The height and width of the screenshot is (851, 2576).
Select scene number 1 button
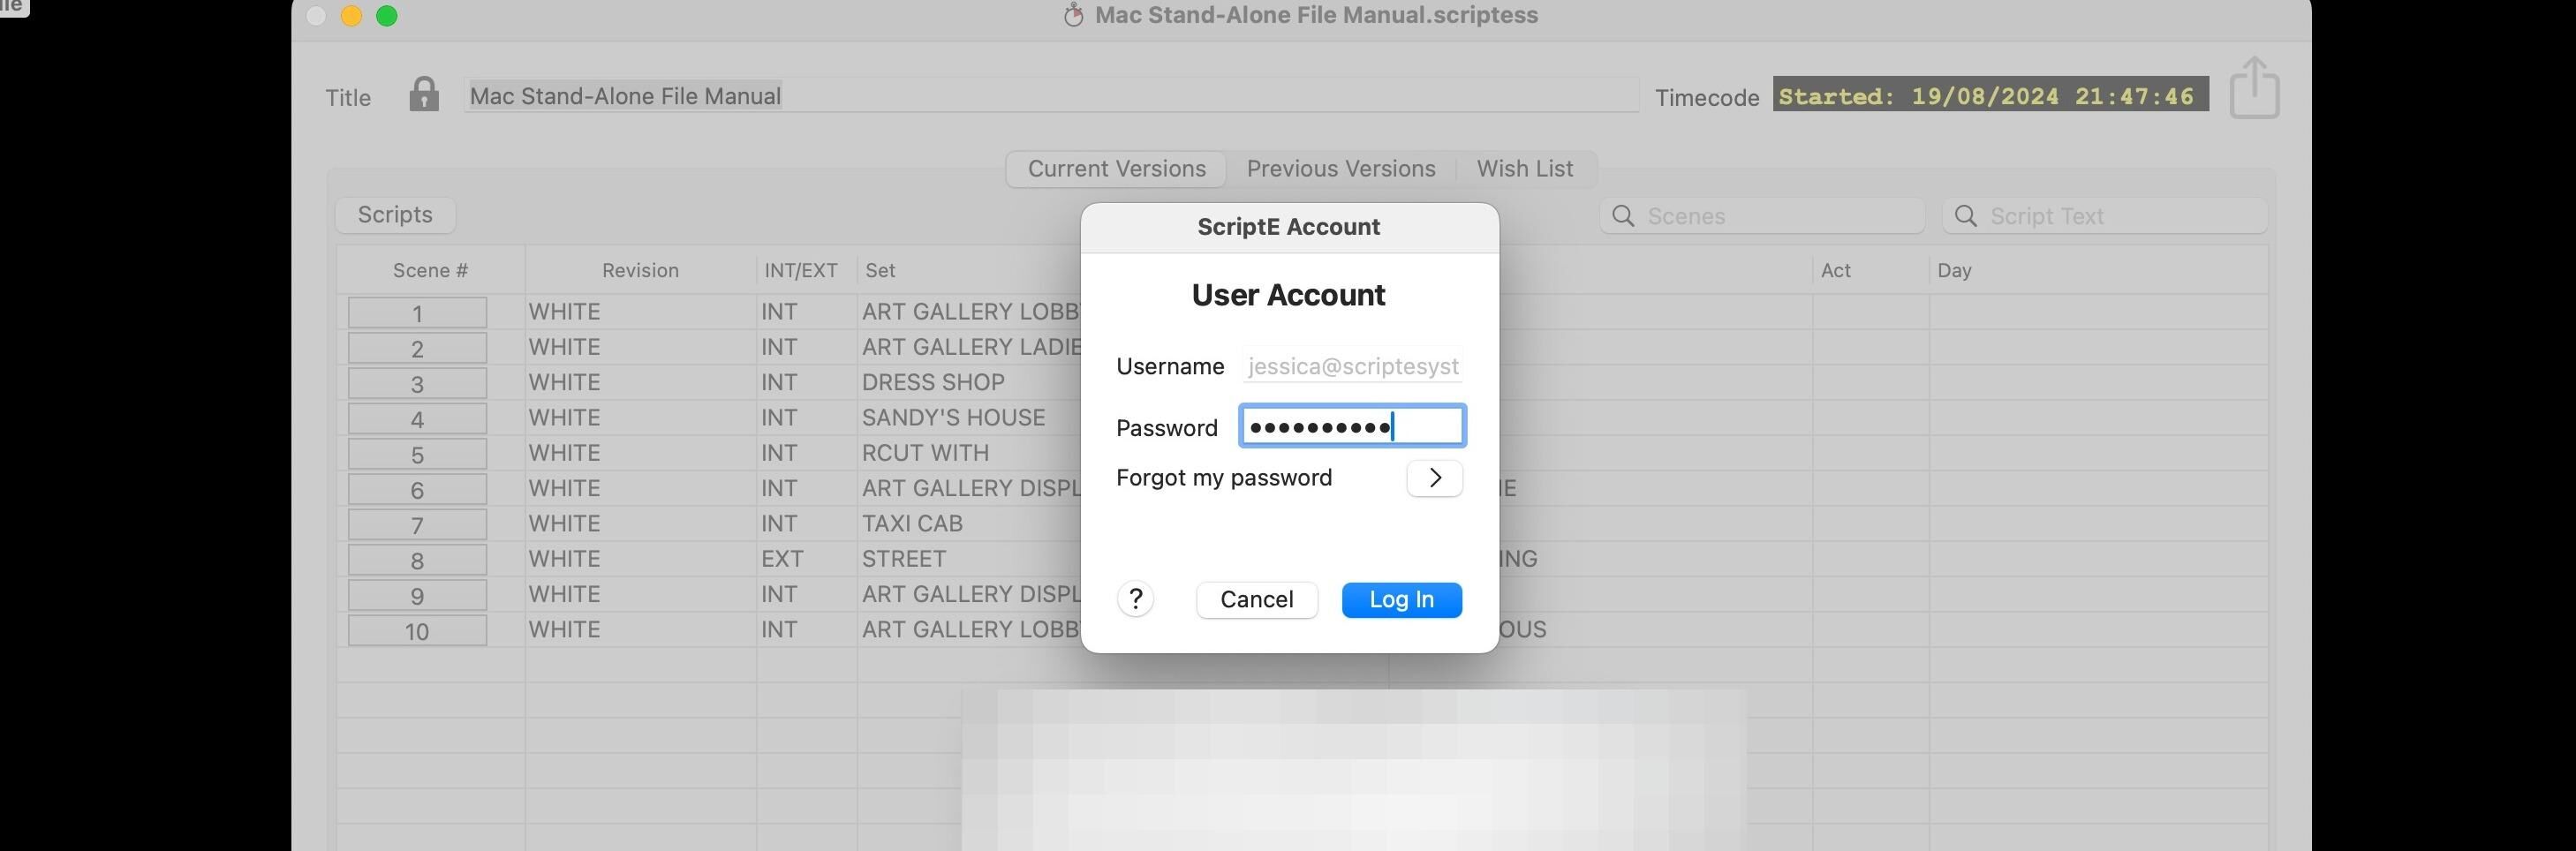pyautogui.click(x=417, y=313)
